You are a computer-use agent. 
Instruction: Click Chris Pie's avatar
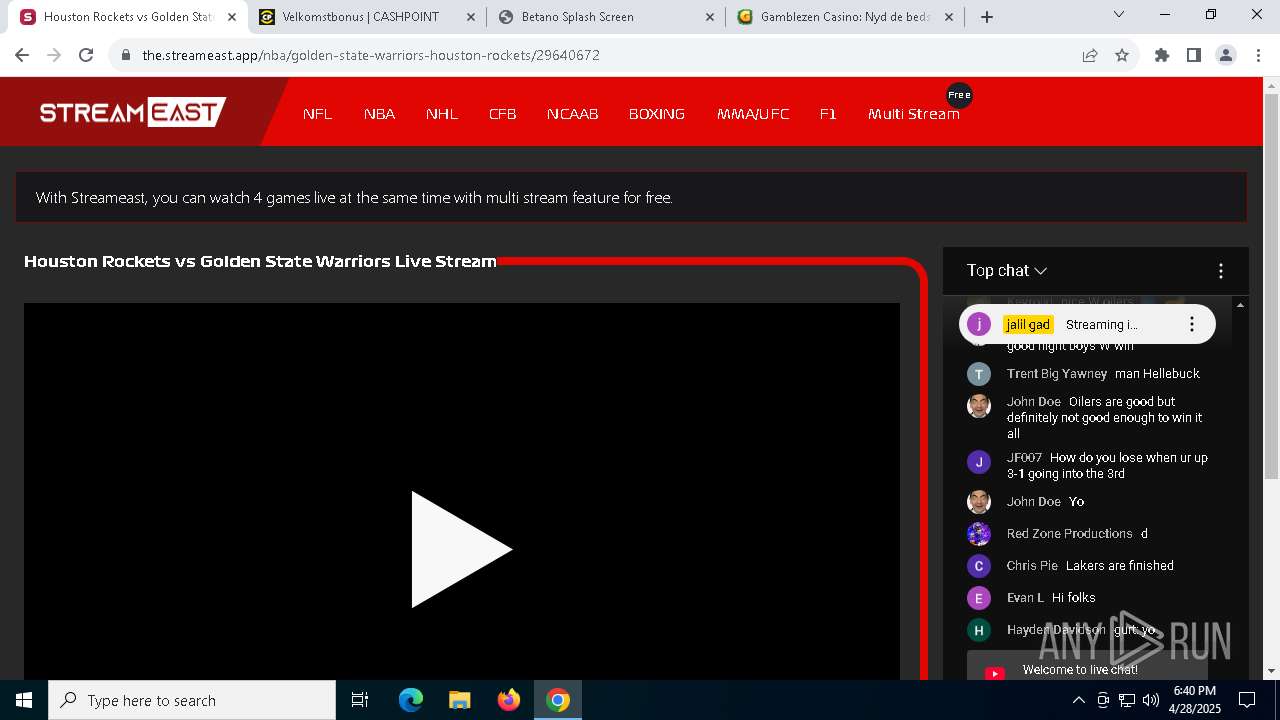[979, 566]
